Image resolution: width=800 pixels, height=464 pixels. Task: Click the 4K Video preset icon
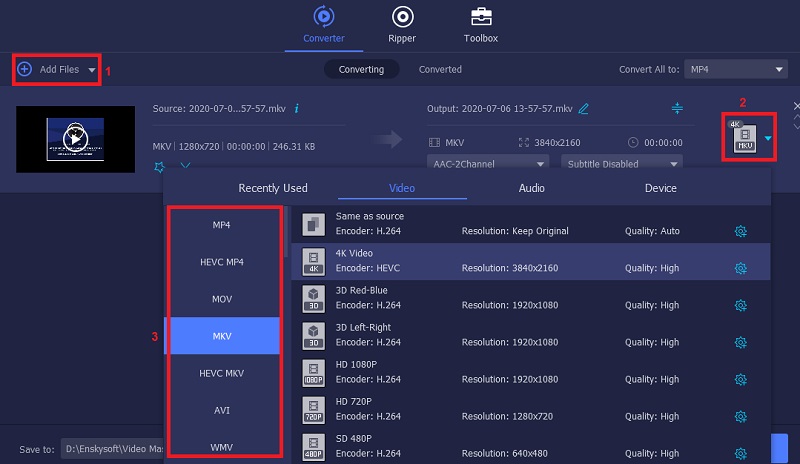coord(313,261)
